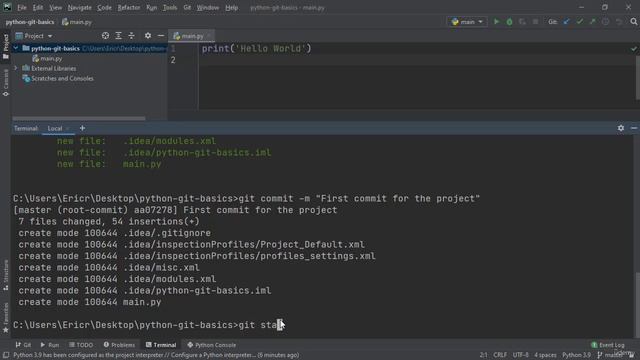Image resolution: width=640 pixels, height=360 pixels.
Task: Open the File menu
Action: (22, 7)
